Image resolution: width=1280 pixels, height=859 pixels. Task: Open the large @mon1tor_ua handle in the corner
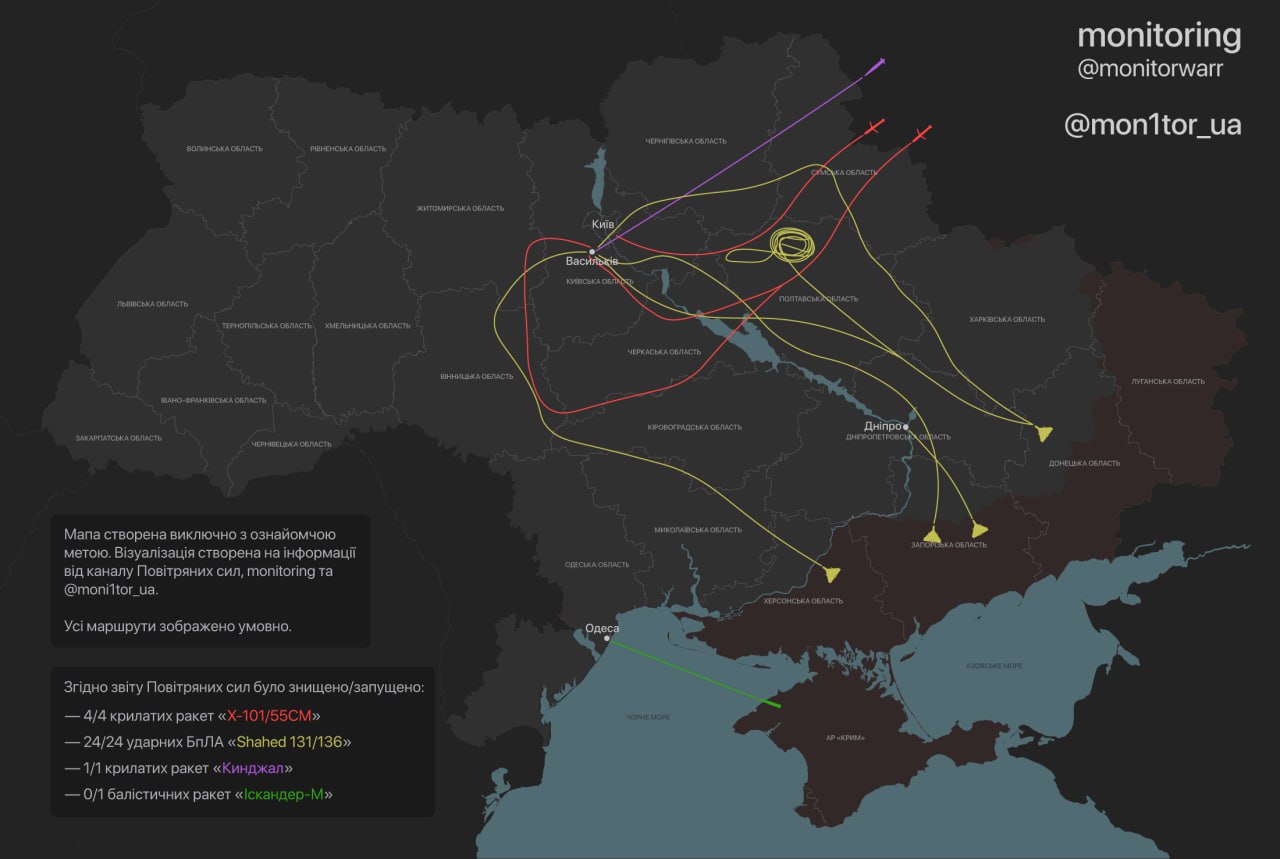(1152, 125)
